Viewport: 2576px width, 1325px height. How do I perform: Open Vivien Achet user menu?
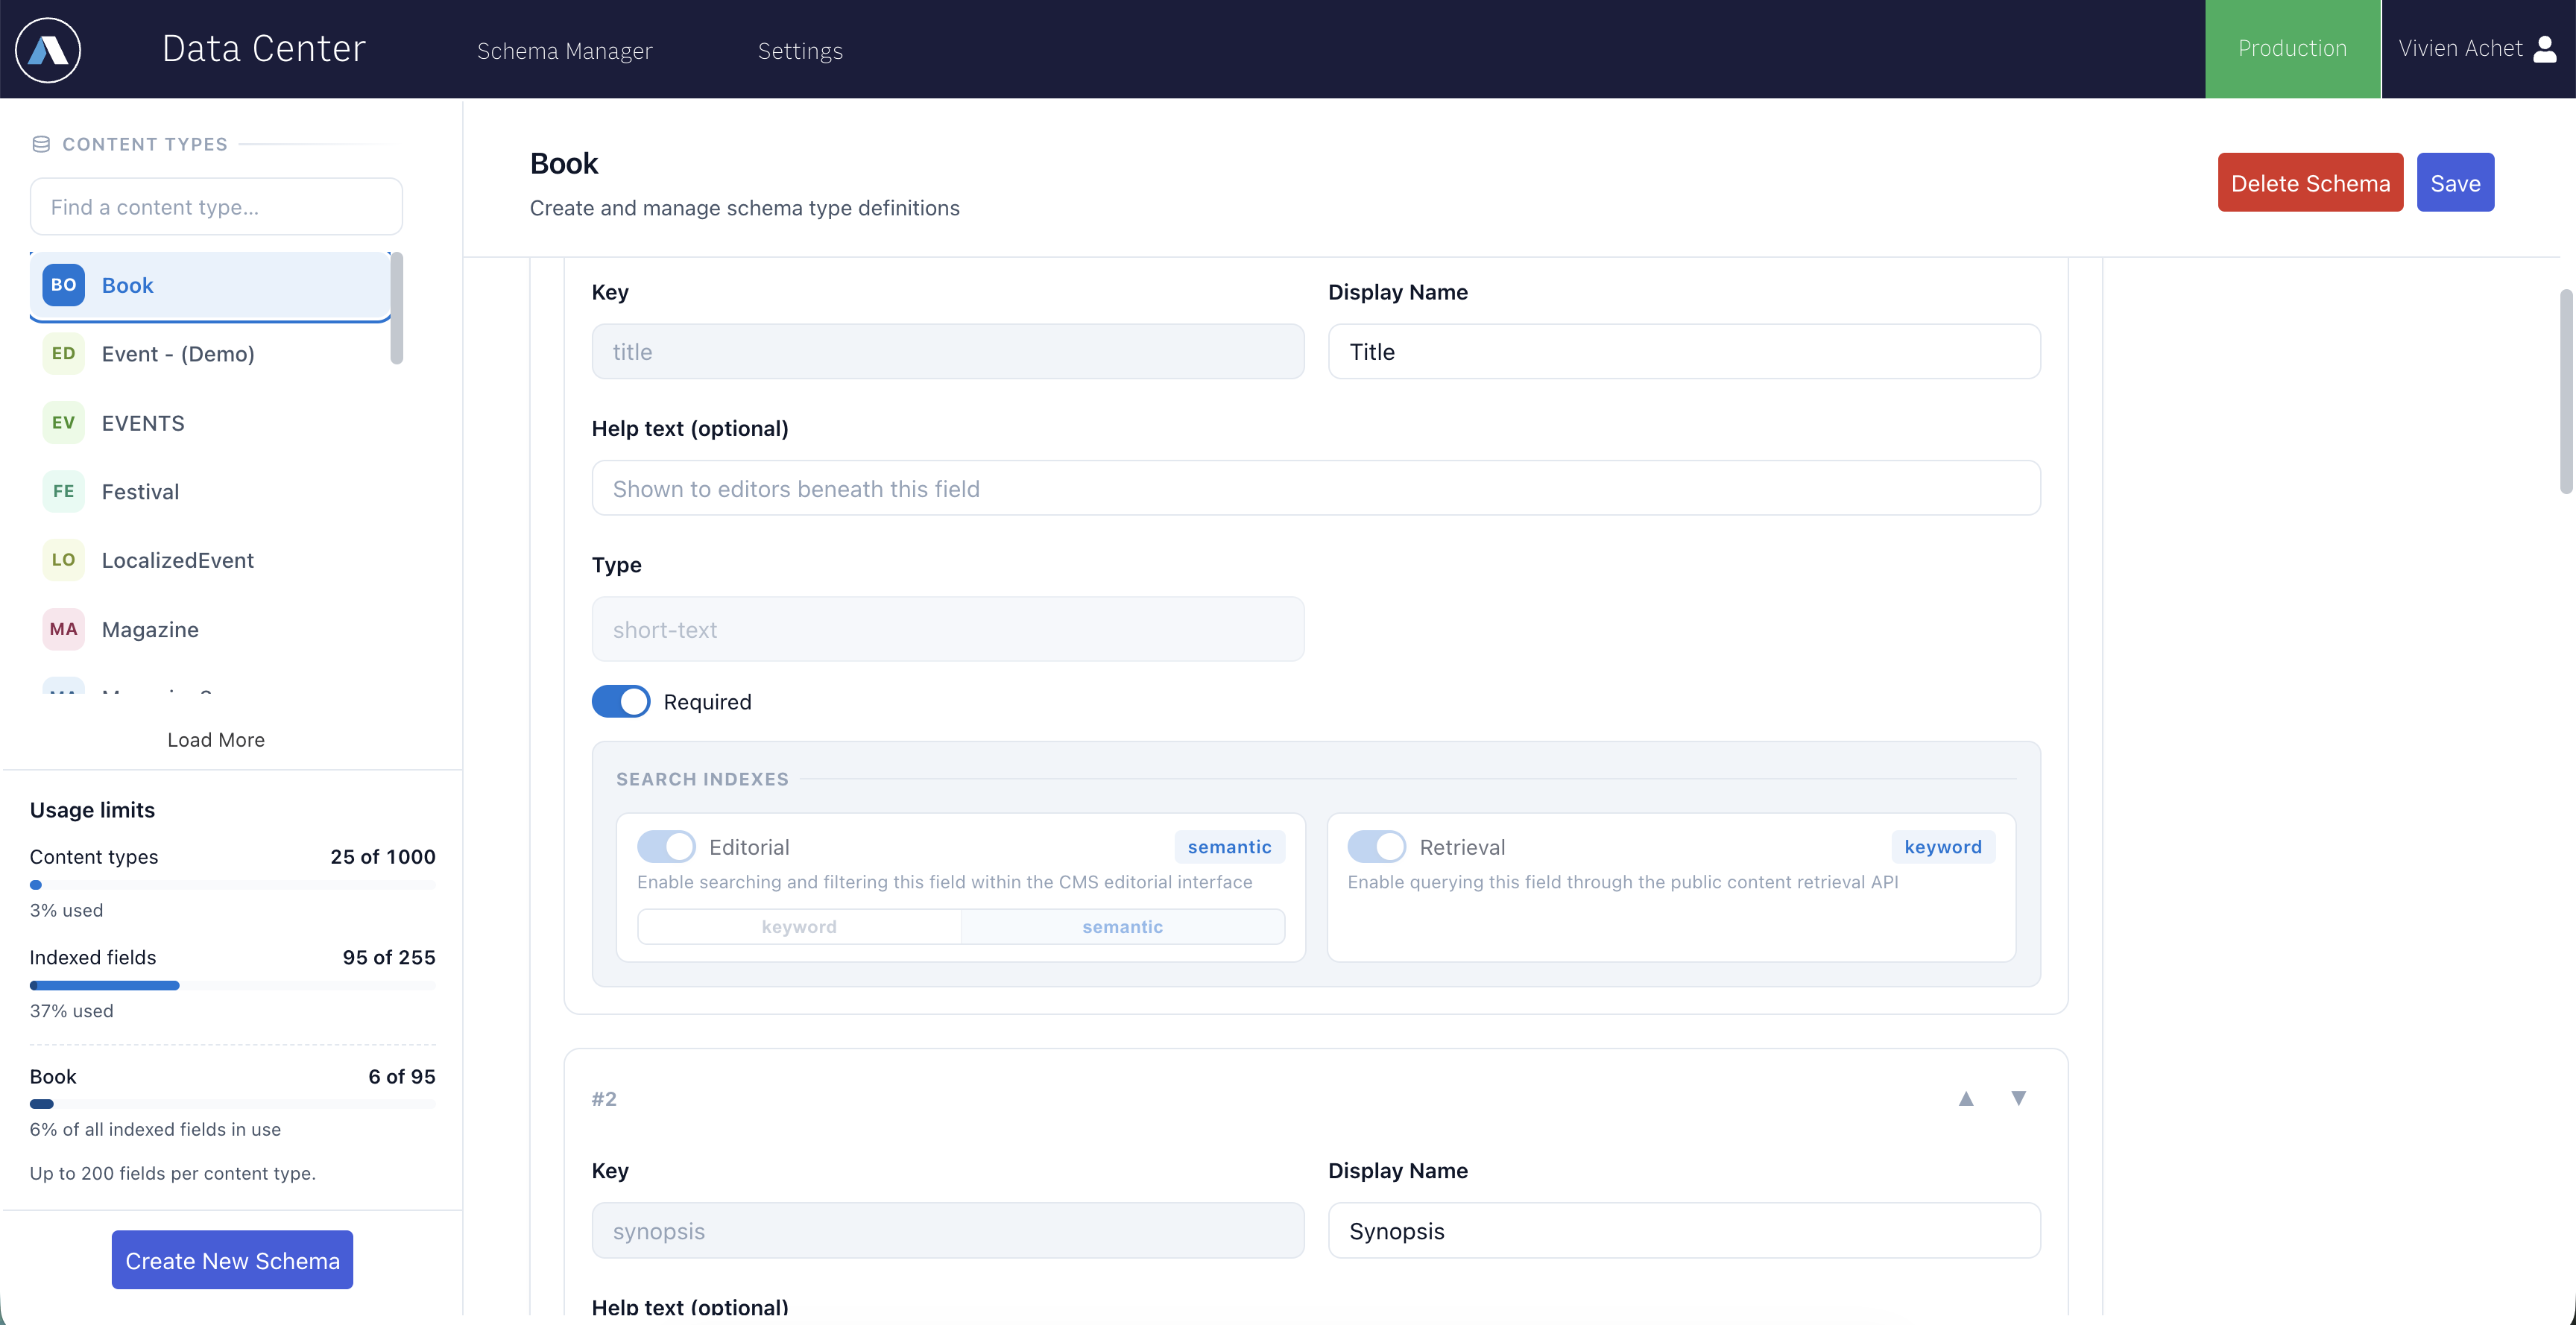pos(2477,49)
